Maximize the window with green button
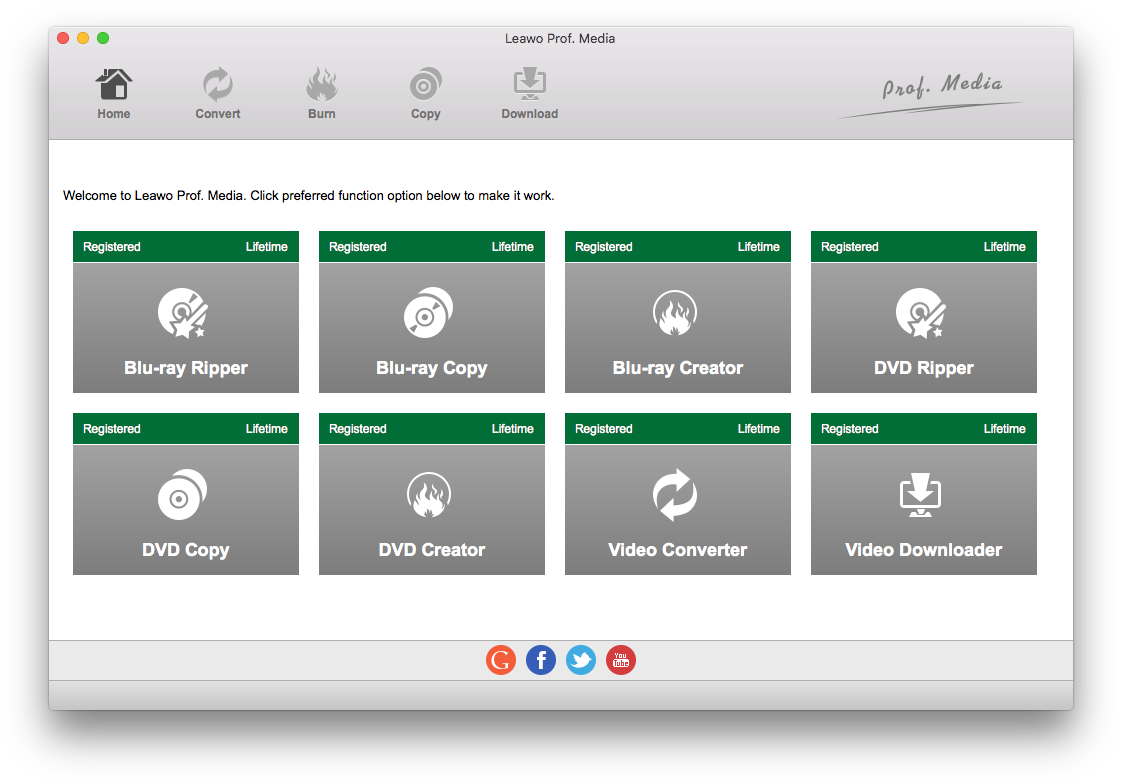The width and height of the screenshot is (1121, 784). click(103, 38)
